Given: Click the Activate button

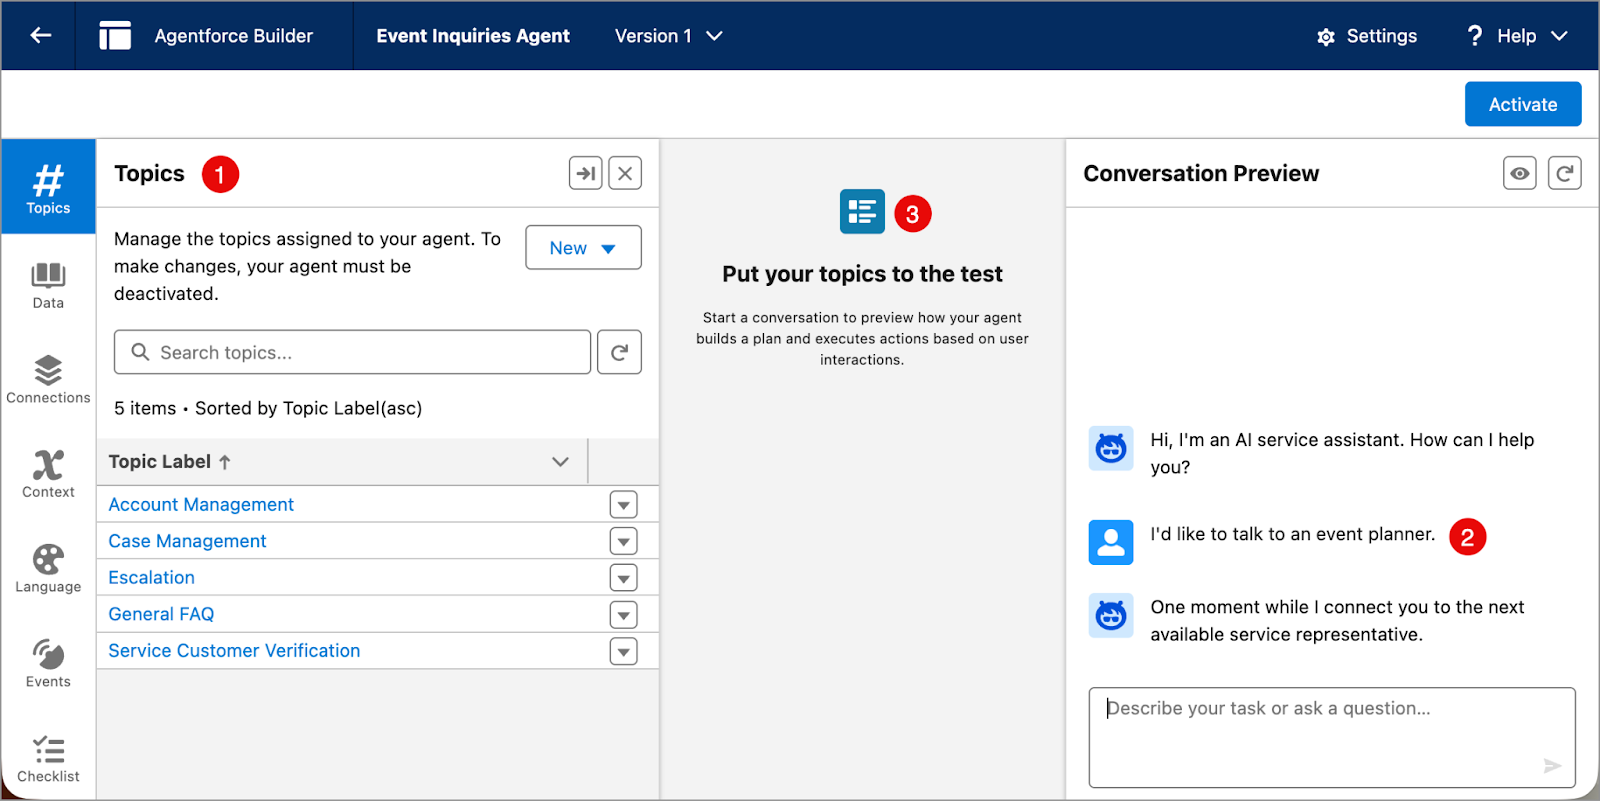Looking at the screenshot, I should coord(1522,104).
